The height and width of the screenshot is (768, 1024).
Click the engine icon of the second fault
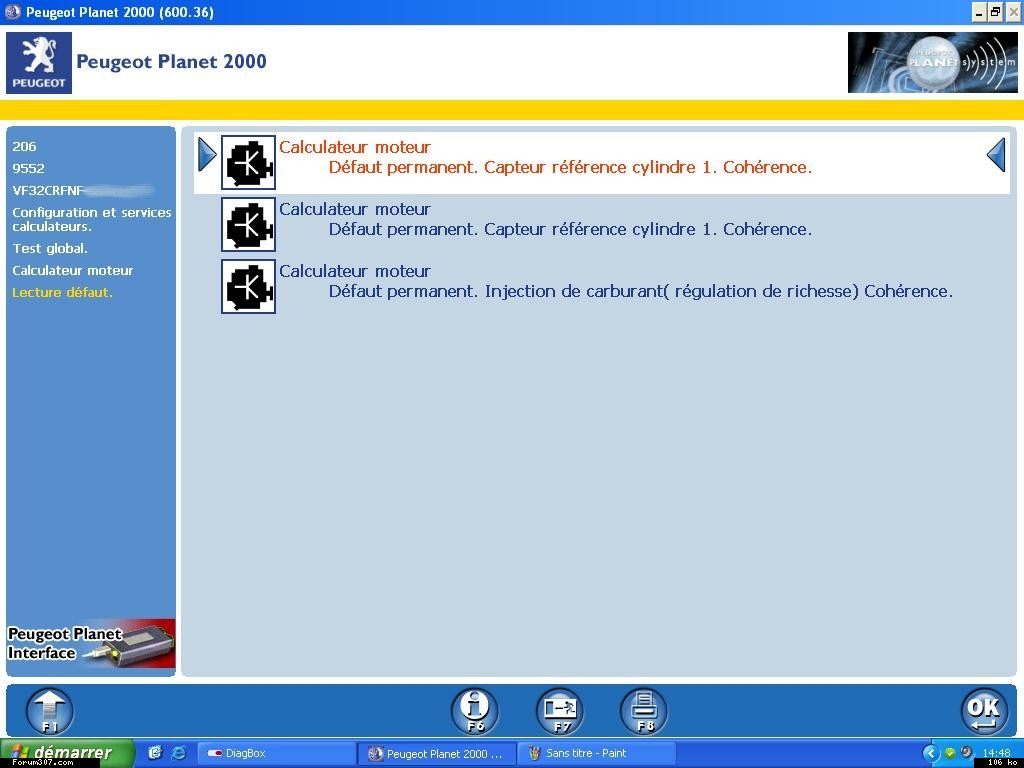pyautogui.click(x=248, y=225)
